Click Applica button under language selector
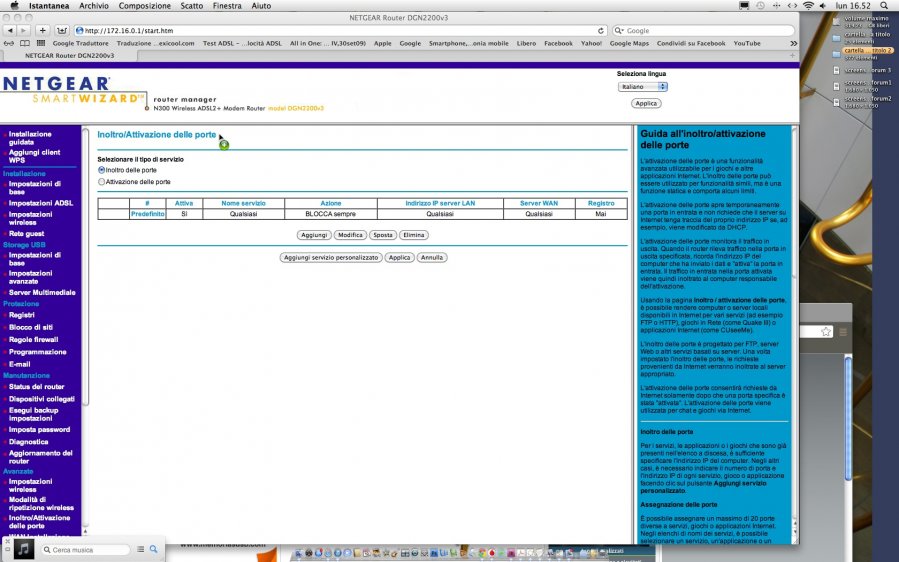The width and height of the screenshot is (899, 562). coord(646,103)
